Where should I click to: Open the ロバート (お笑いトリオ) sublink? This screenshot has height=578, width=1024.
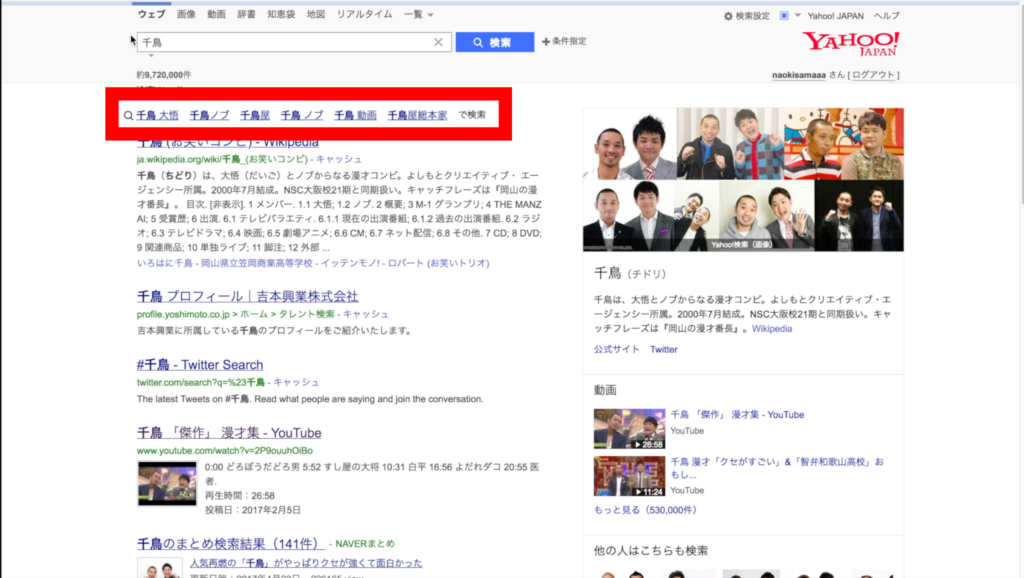(439, 263)
